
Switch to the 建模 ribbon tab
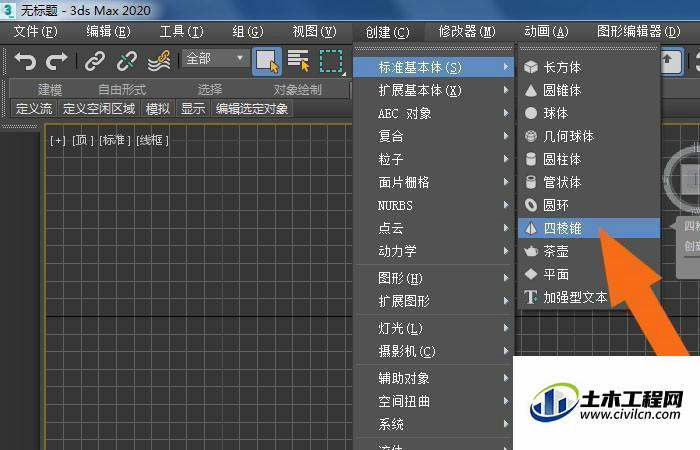pos(50,90)
